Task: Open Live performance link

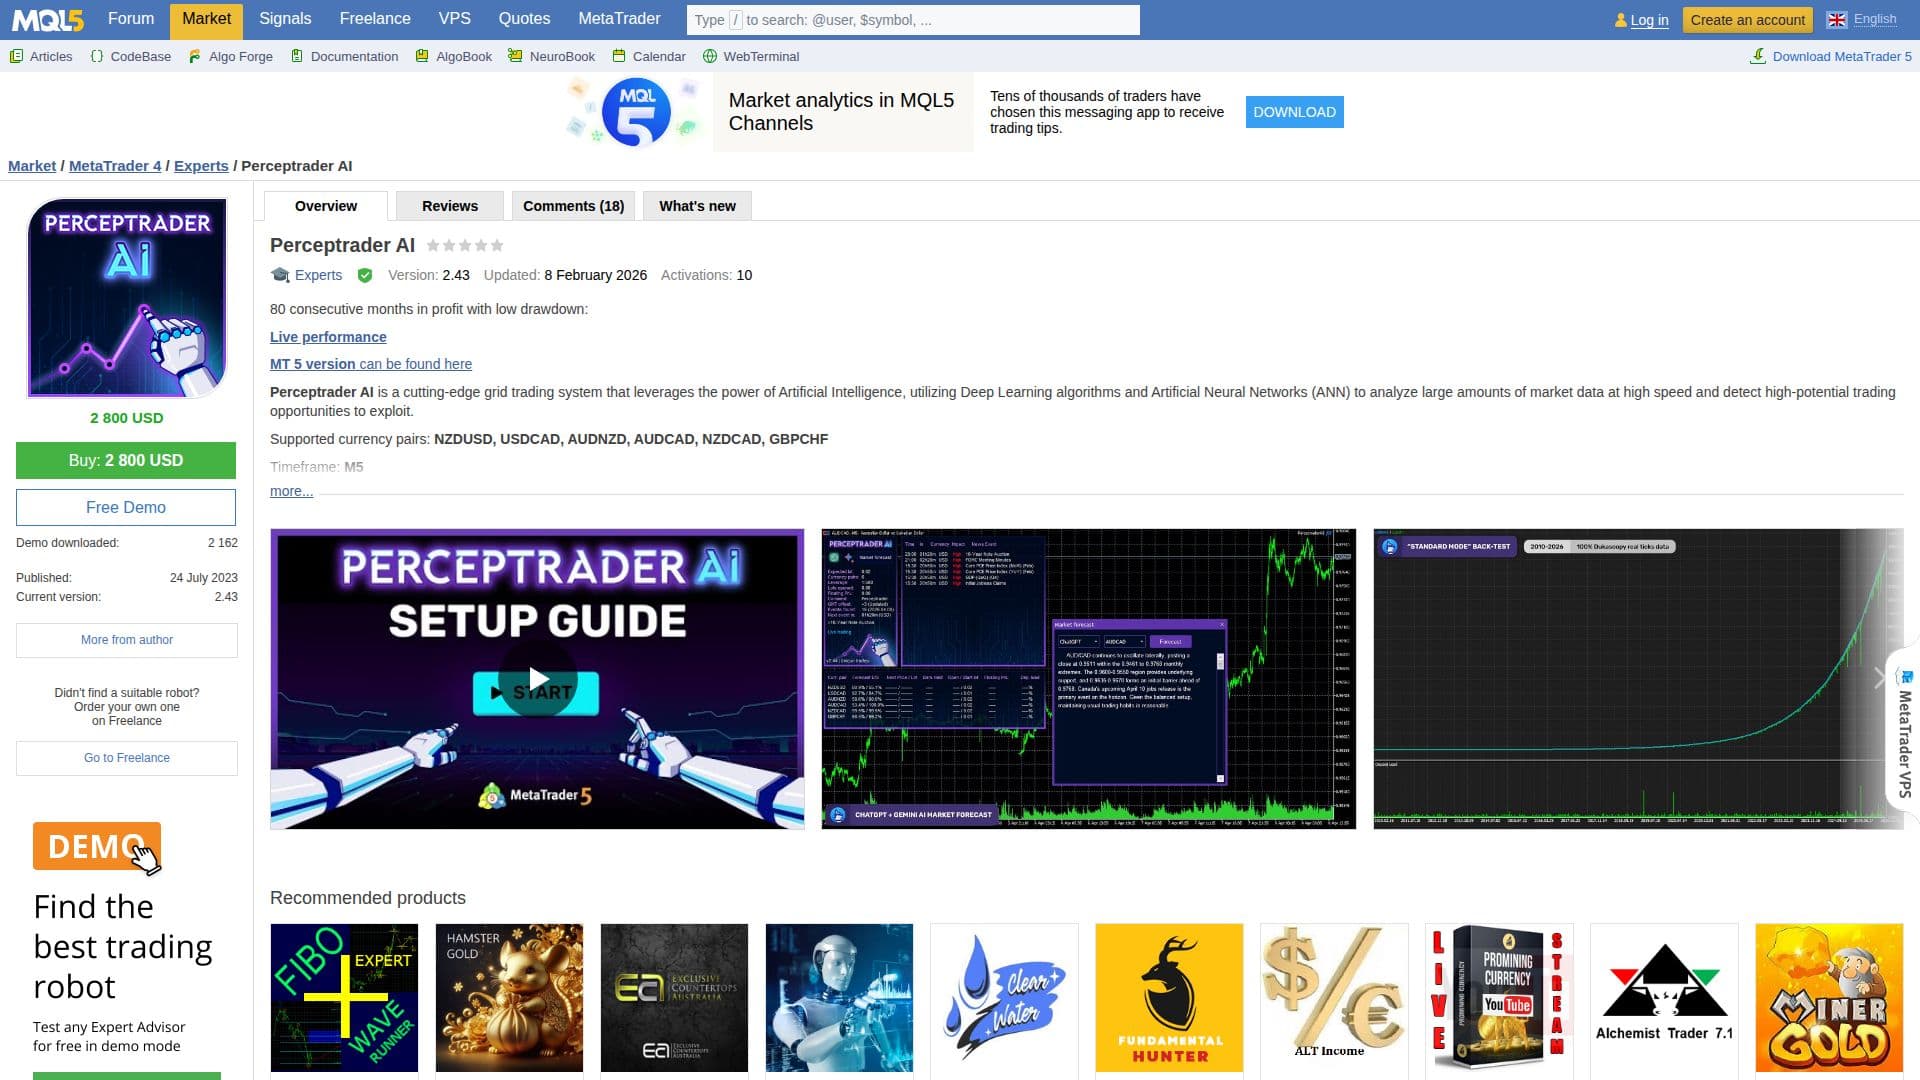Action: pyautogui.click(x=328, y=337)
